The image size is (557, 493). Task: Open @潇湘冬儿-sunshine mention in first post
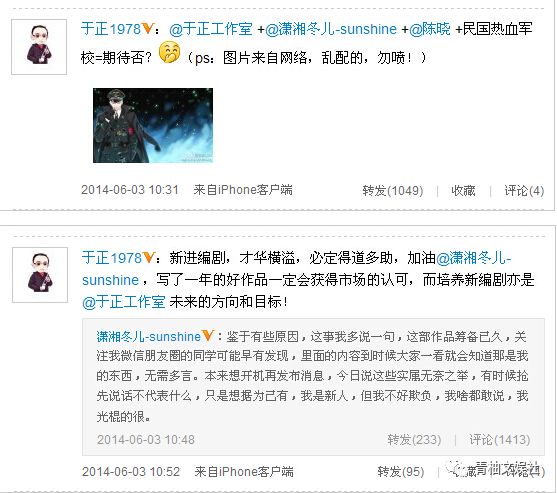click(x=331, y=29)
